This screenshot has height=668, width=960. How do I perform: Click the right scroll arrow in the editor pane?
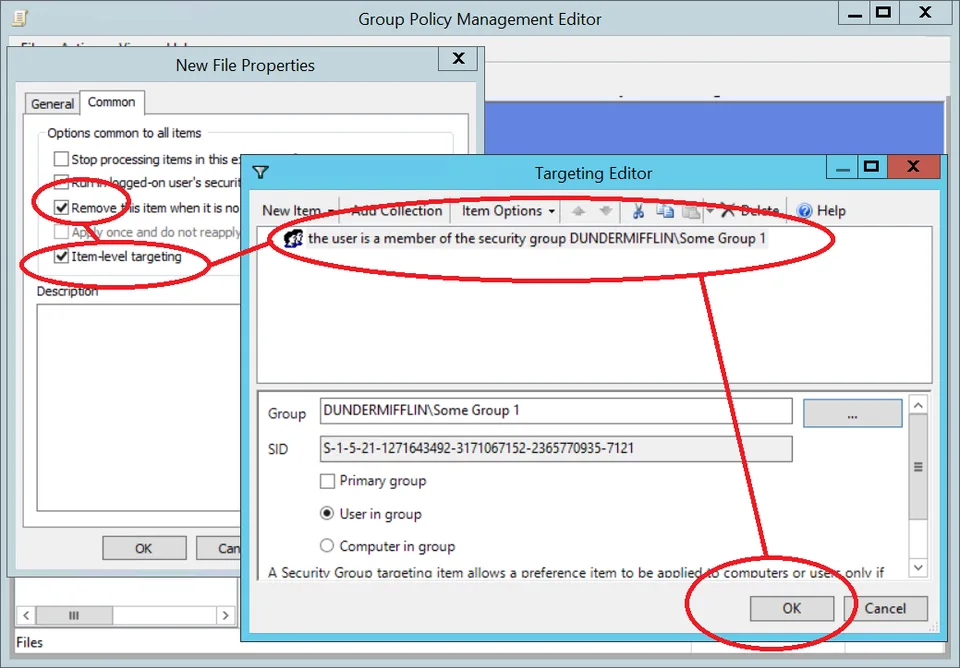(x=225, y=615)
